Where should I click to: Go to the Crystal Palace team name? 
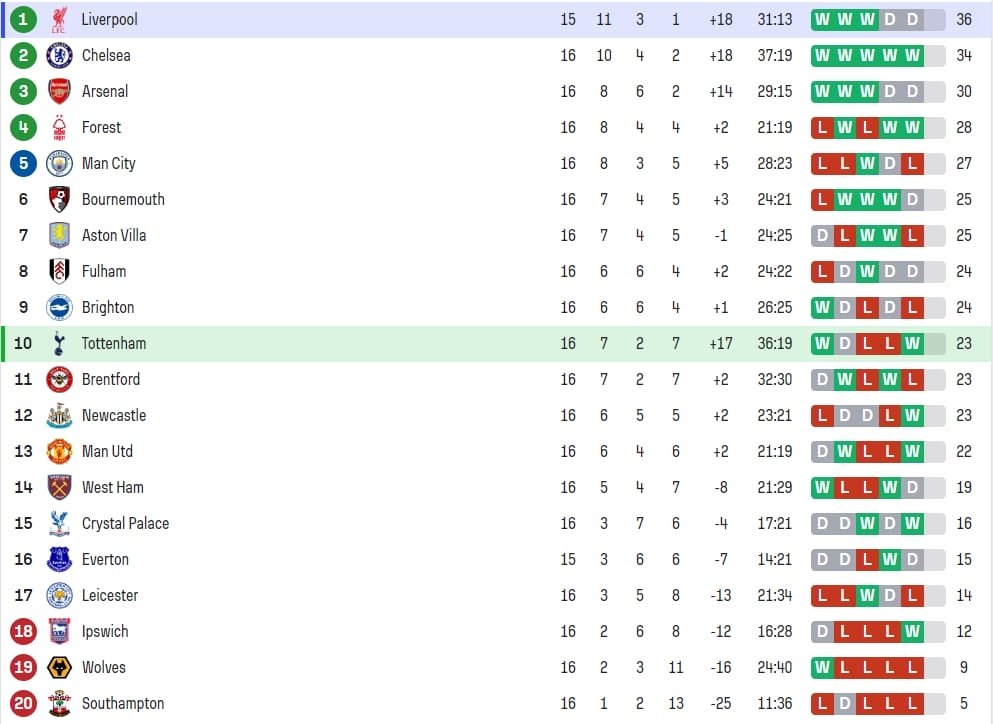[x=125, y=523]
